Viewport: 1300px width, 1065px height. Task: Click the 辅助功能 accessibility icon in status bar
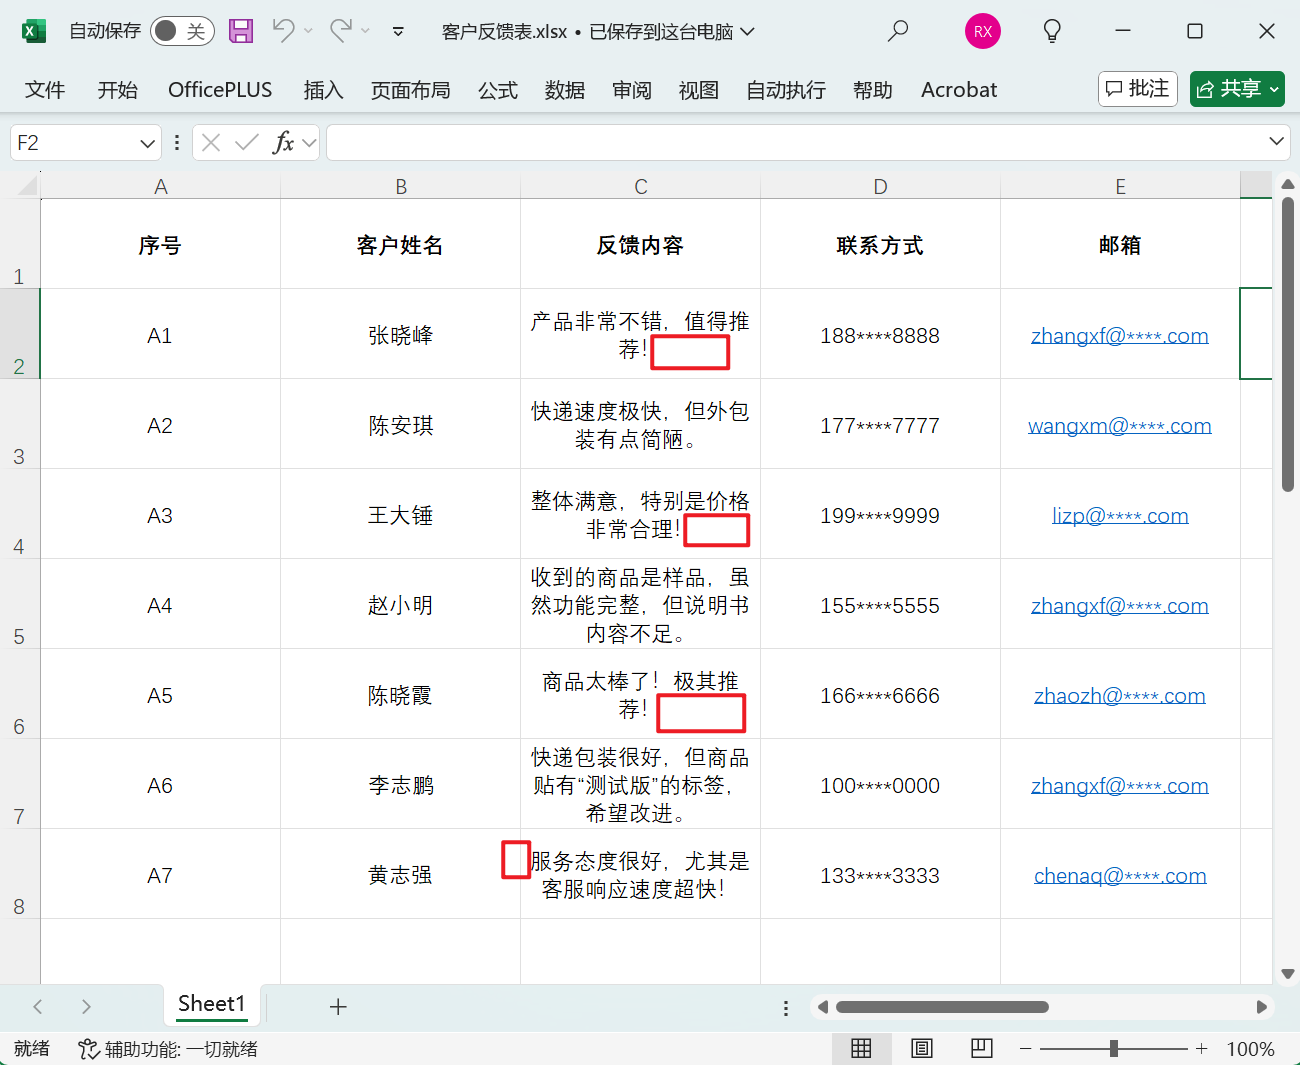pos(89,1049)
